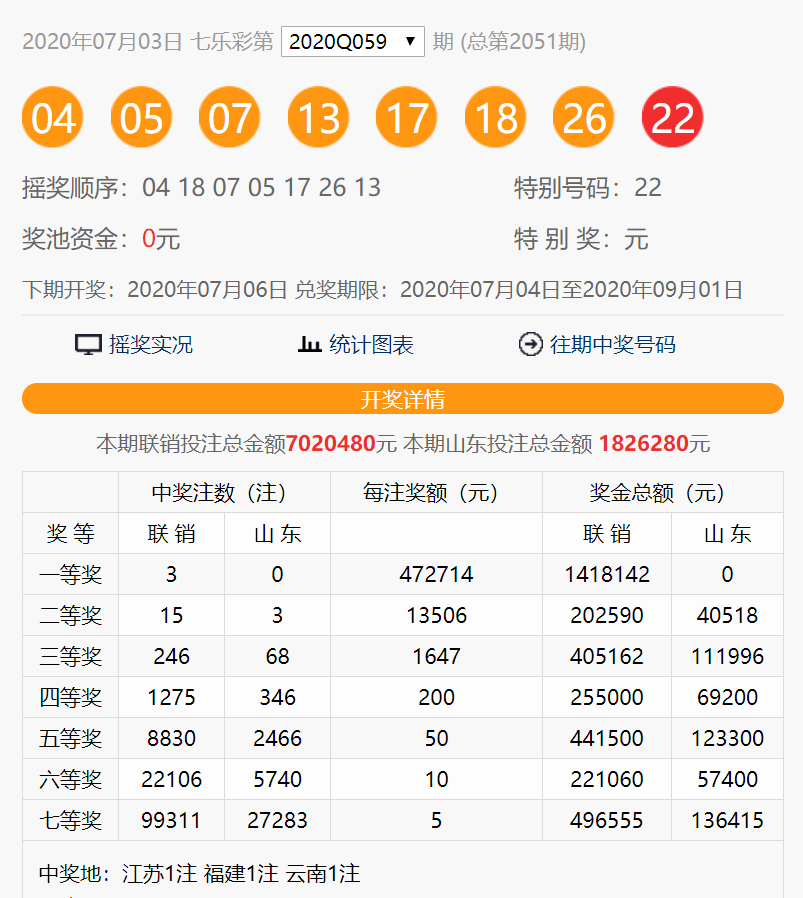Click the third prize amount 1647
Screen dimensions: 803x898
coord(436,656)
